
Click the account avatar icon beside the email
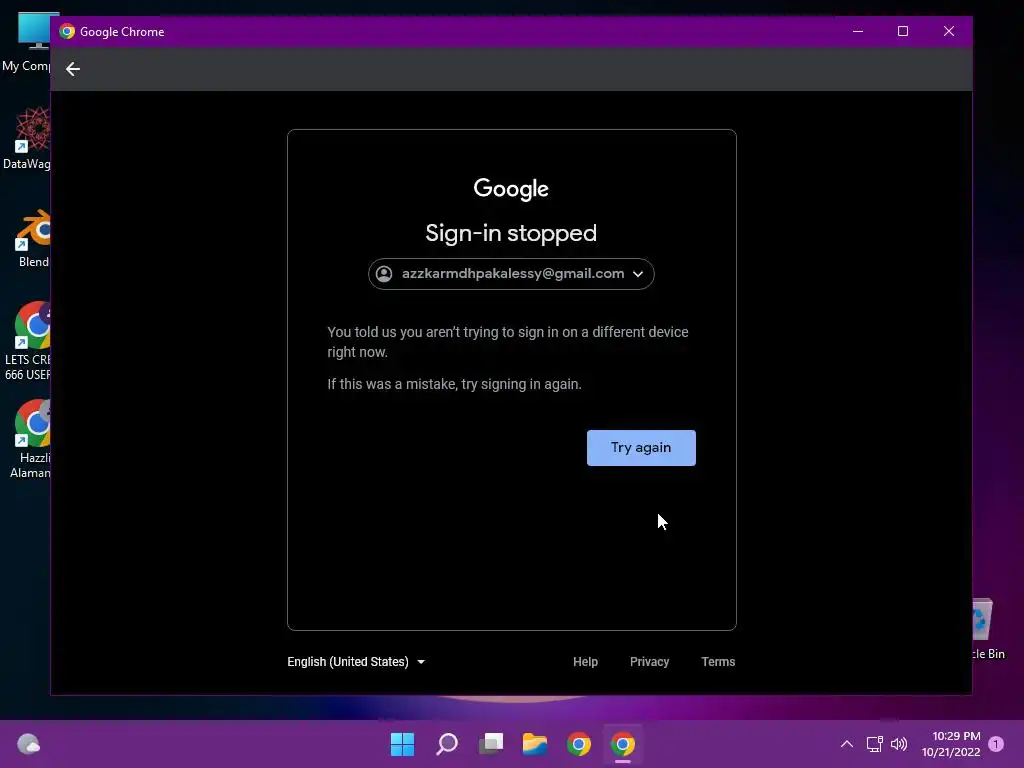click(x=384, y=274)
